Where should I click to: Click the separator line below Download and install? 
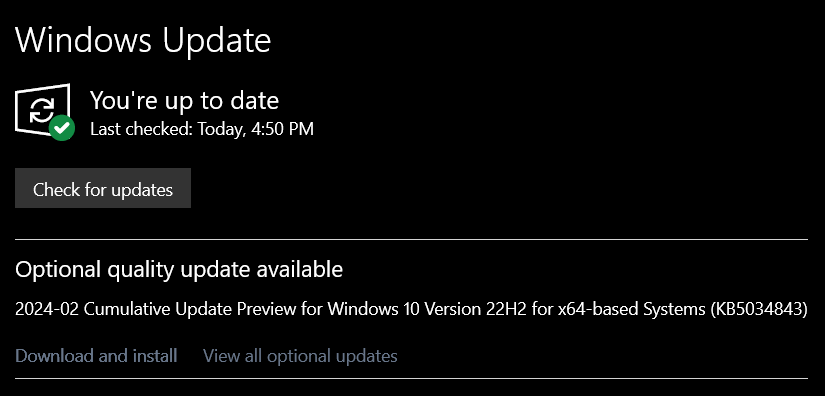(x=411, y=378)
